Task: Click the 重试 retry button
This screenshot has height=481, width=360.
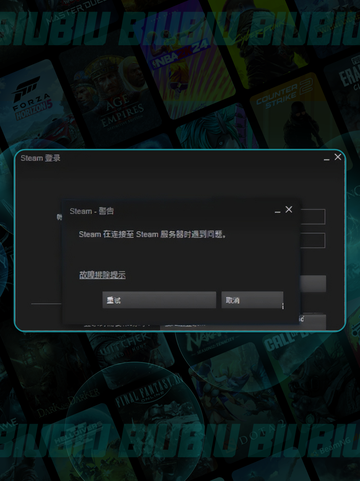Action: pyautogui.click(x=159, y=300)
